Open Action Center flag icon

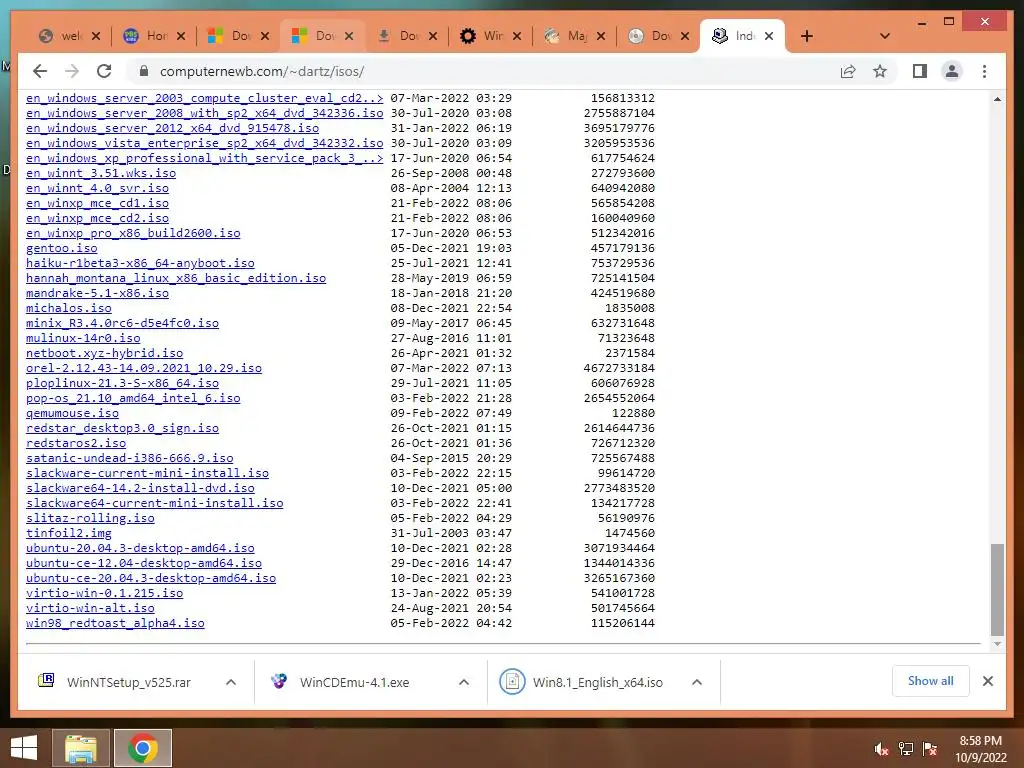930,748
